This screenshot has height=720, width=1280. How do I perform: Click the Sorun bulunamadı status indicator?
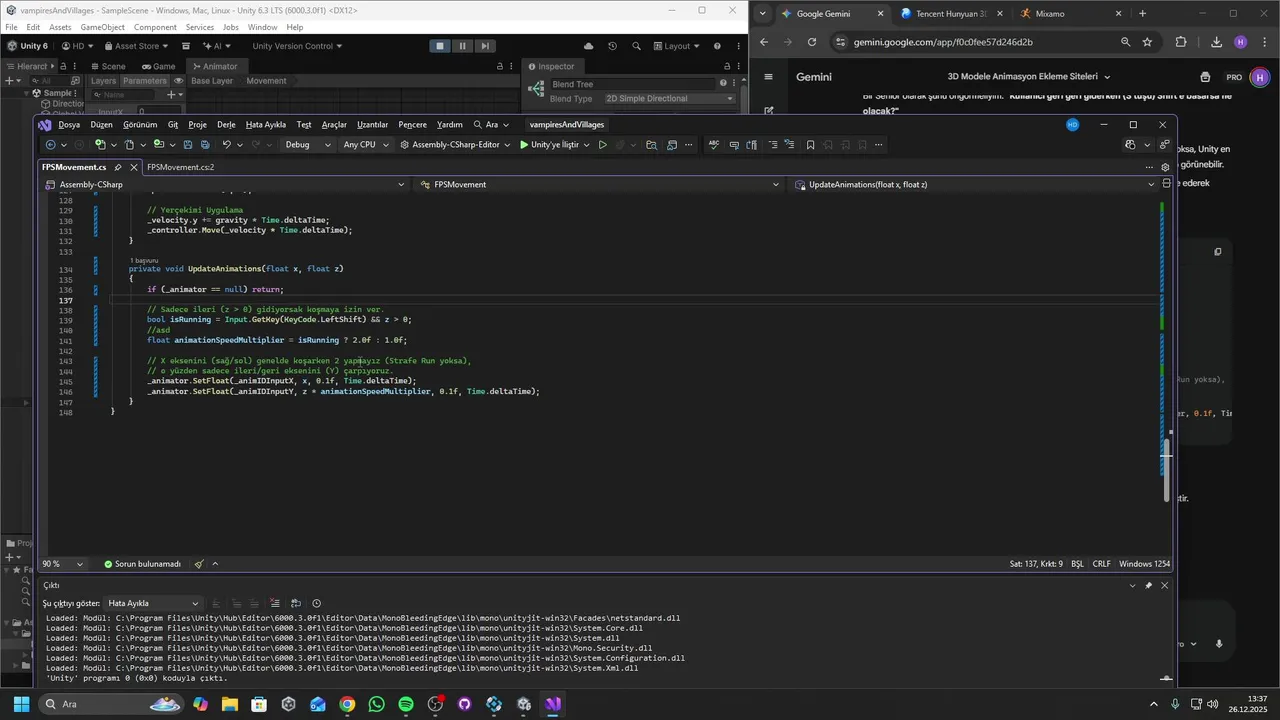(x=142, y=564)
